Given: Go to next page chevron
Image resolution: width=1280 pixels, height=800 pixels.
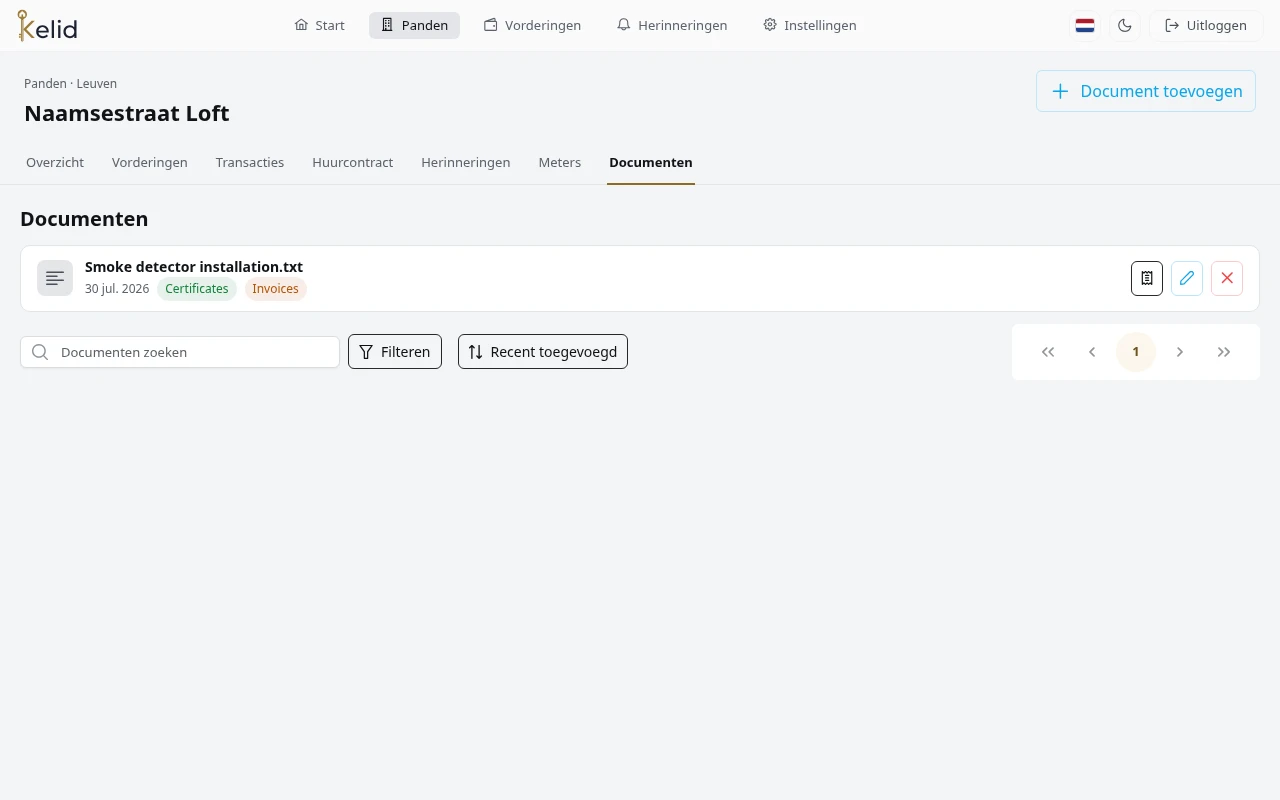Looking at the screenshot, I should [1180, 352].
